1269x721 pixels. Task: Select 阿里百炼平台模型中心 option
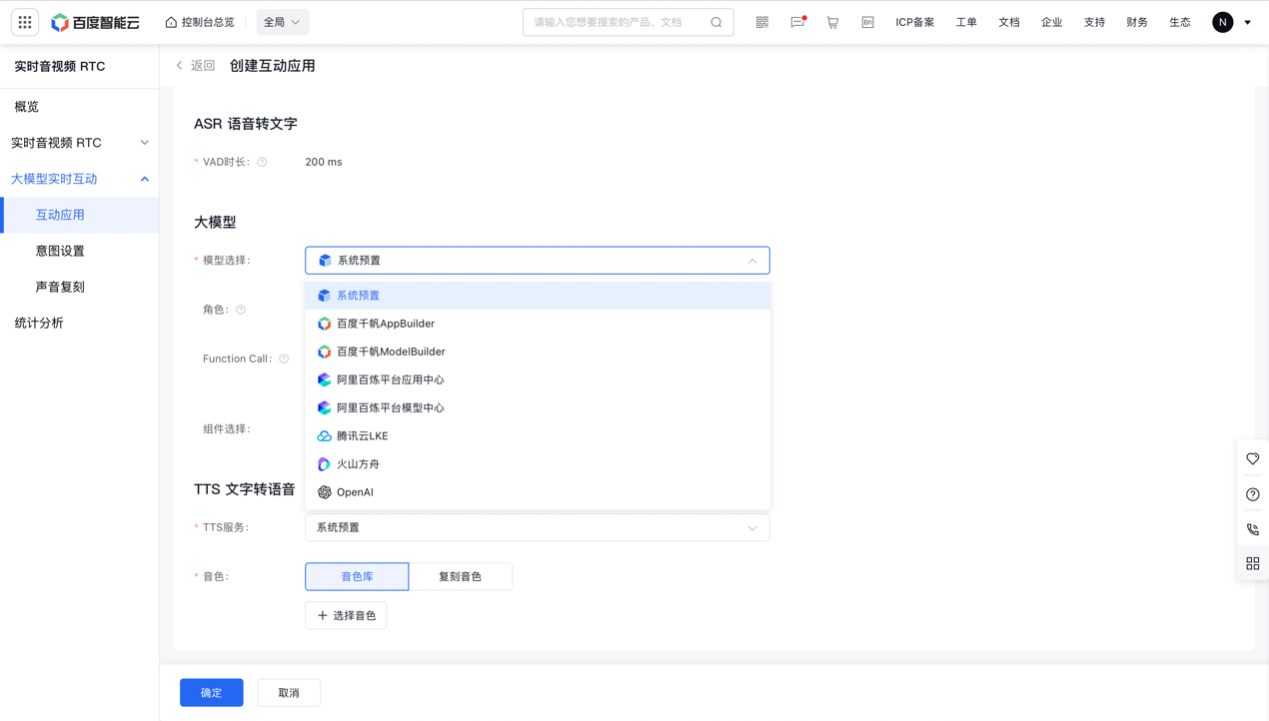click(537, 408)
